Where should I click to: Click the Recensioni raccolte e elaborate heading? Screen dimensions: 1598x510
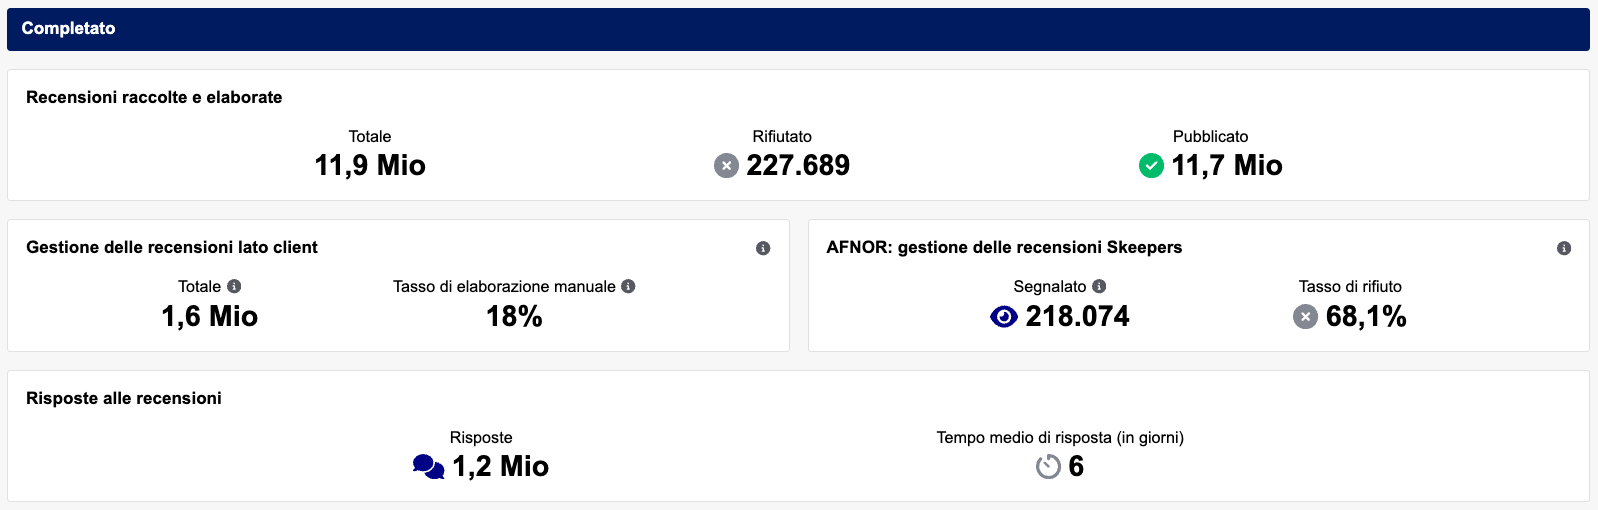click(x=154, y=97)
